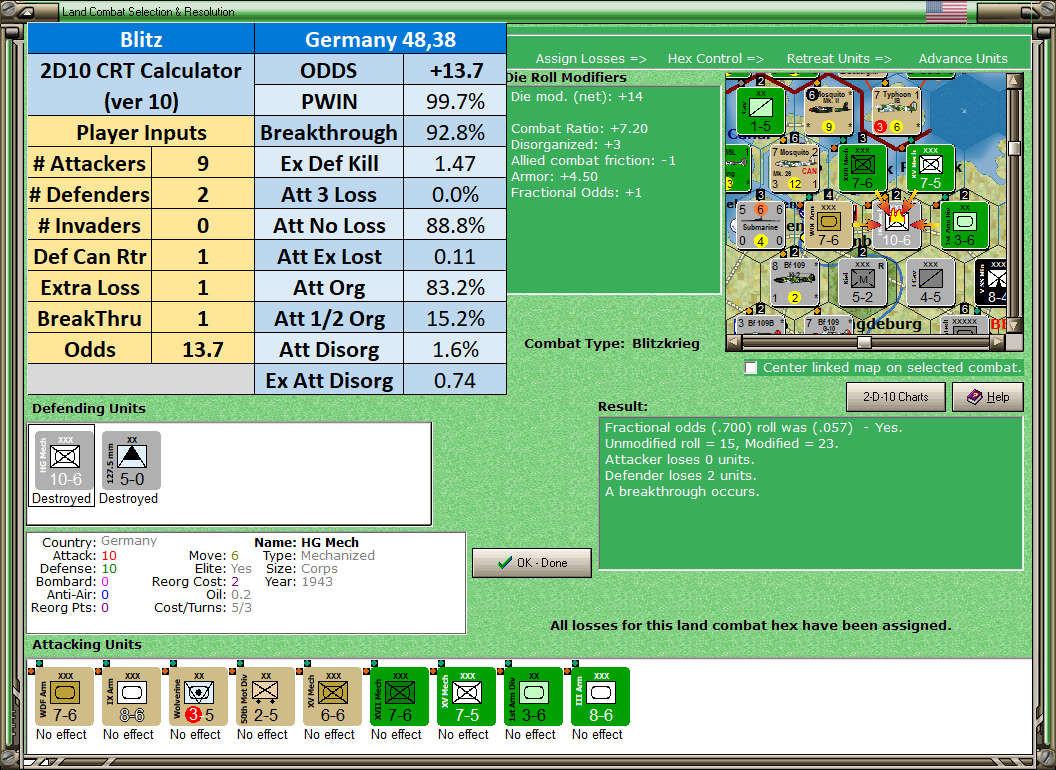Click the ODDS result +13.7
The width and height of the screenshot is (1056, 770).
(455, 70)
